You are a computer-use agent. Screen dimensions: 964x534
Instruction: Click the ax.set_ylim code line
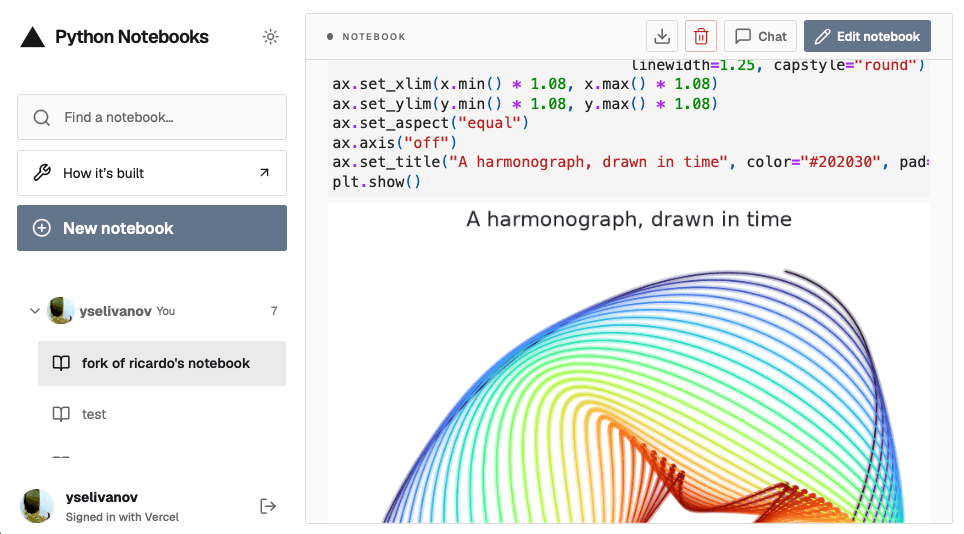[x=525, y=103]
